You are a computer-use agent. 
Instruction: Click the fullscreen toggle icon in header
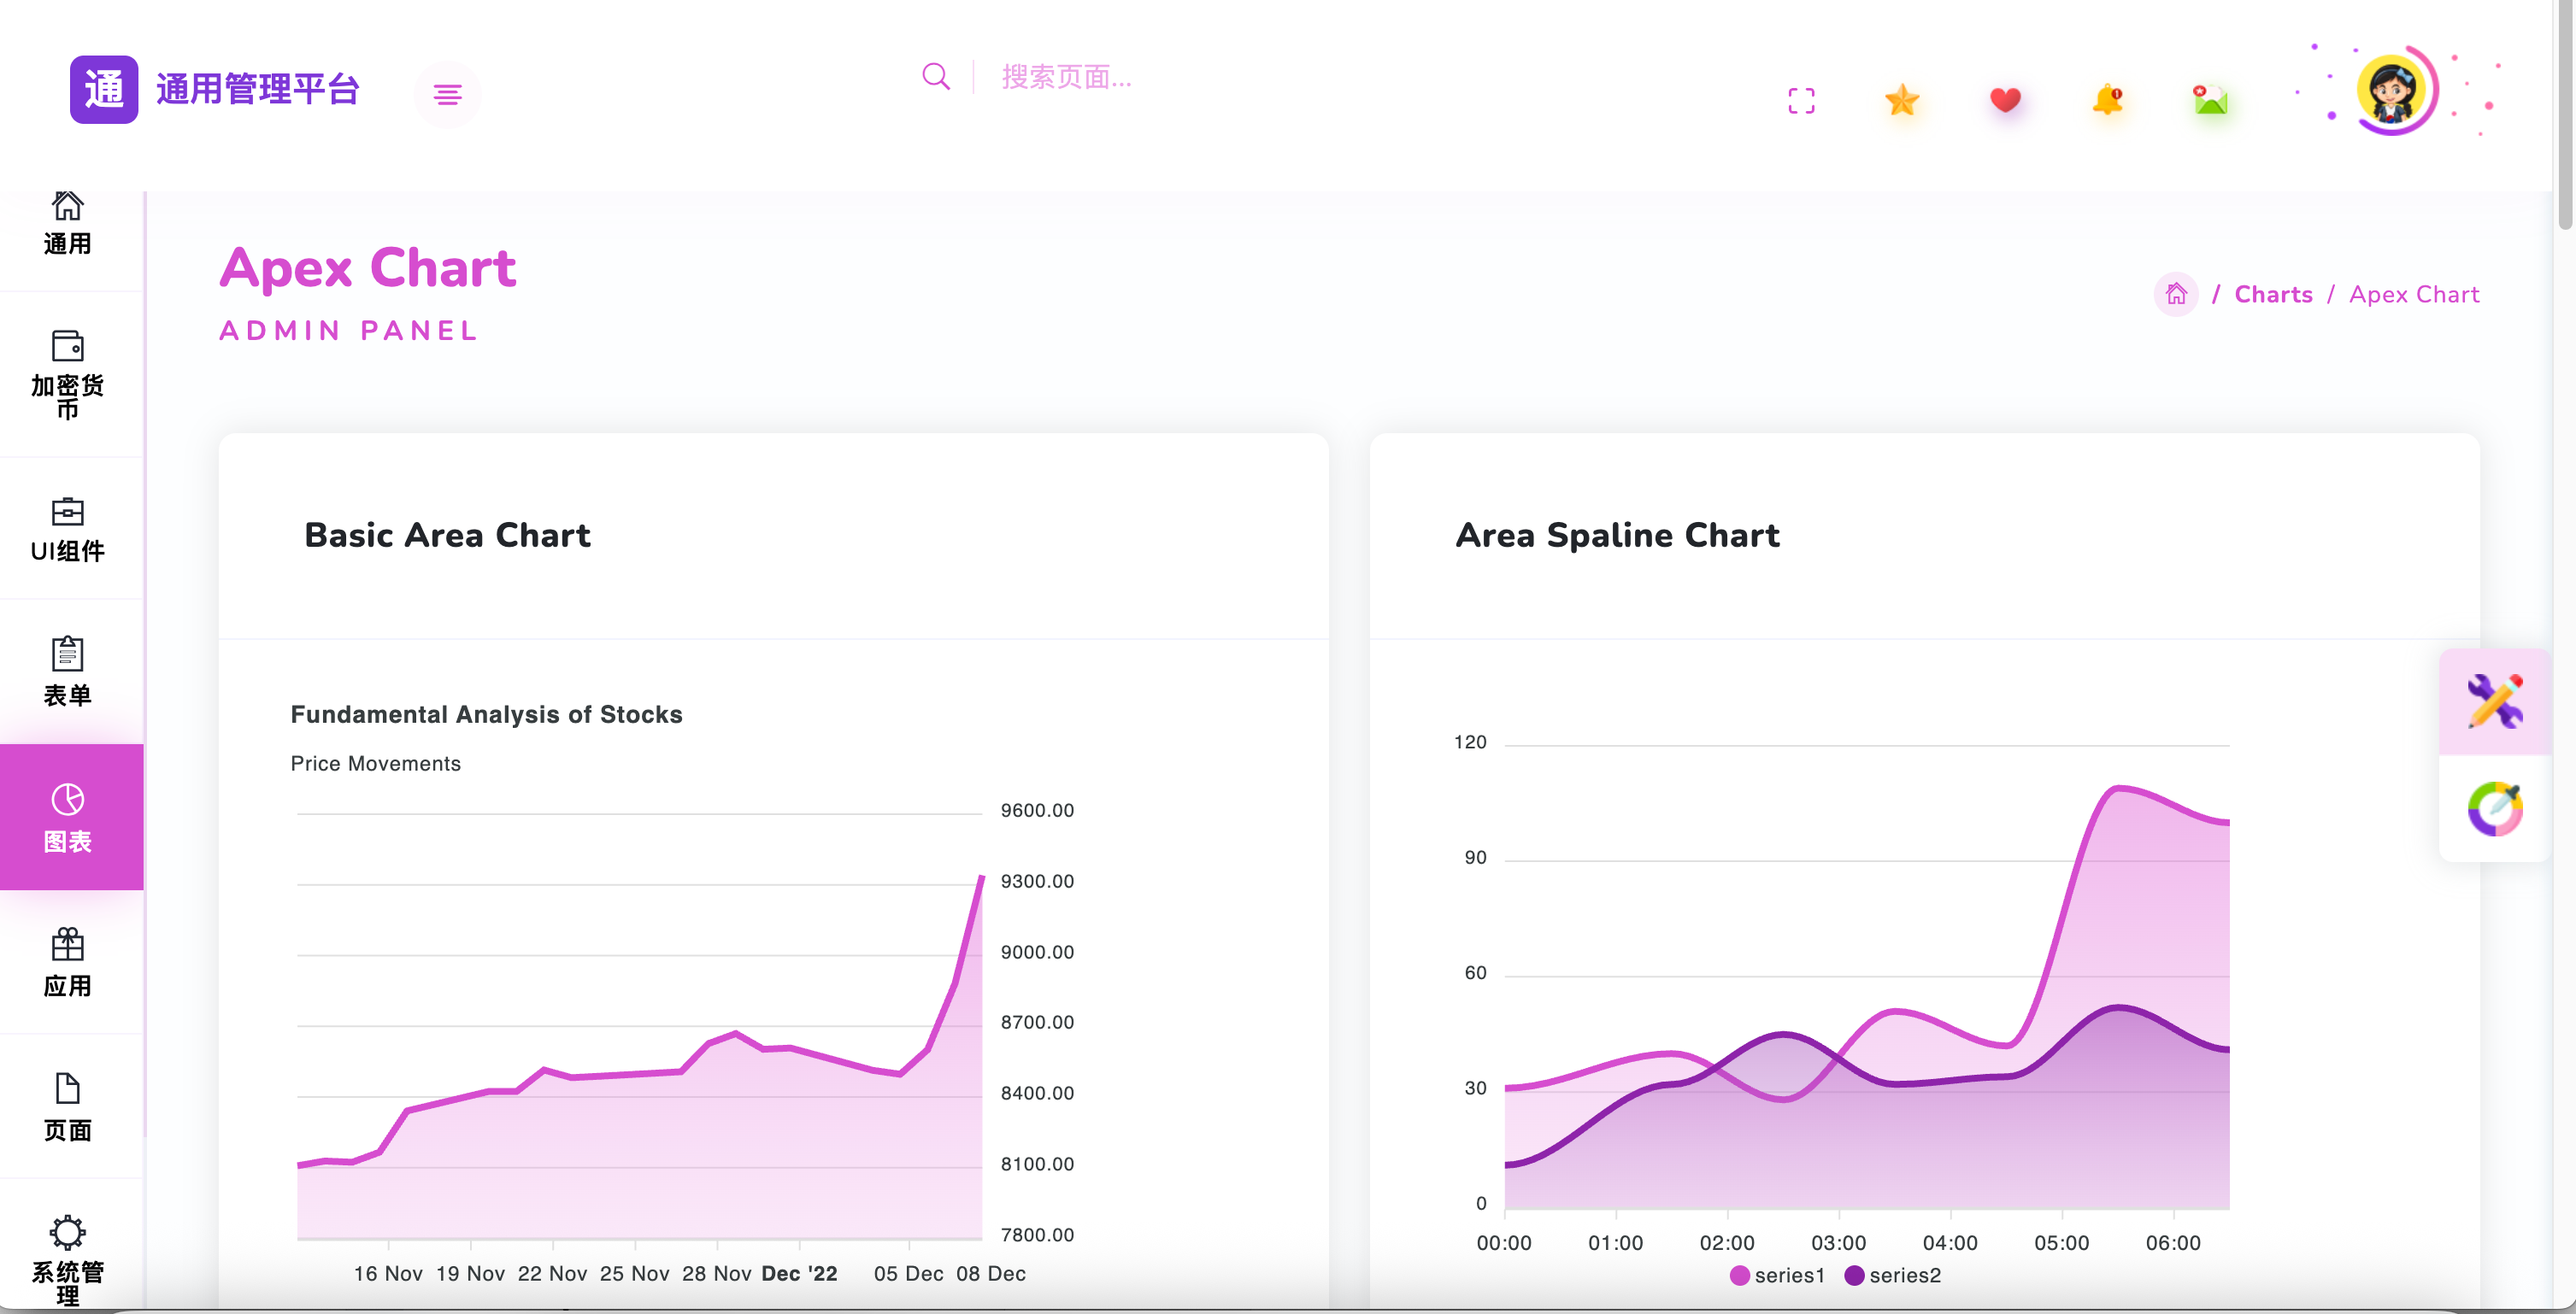[1801, 101]
